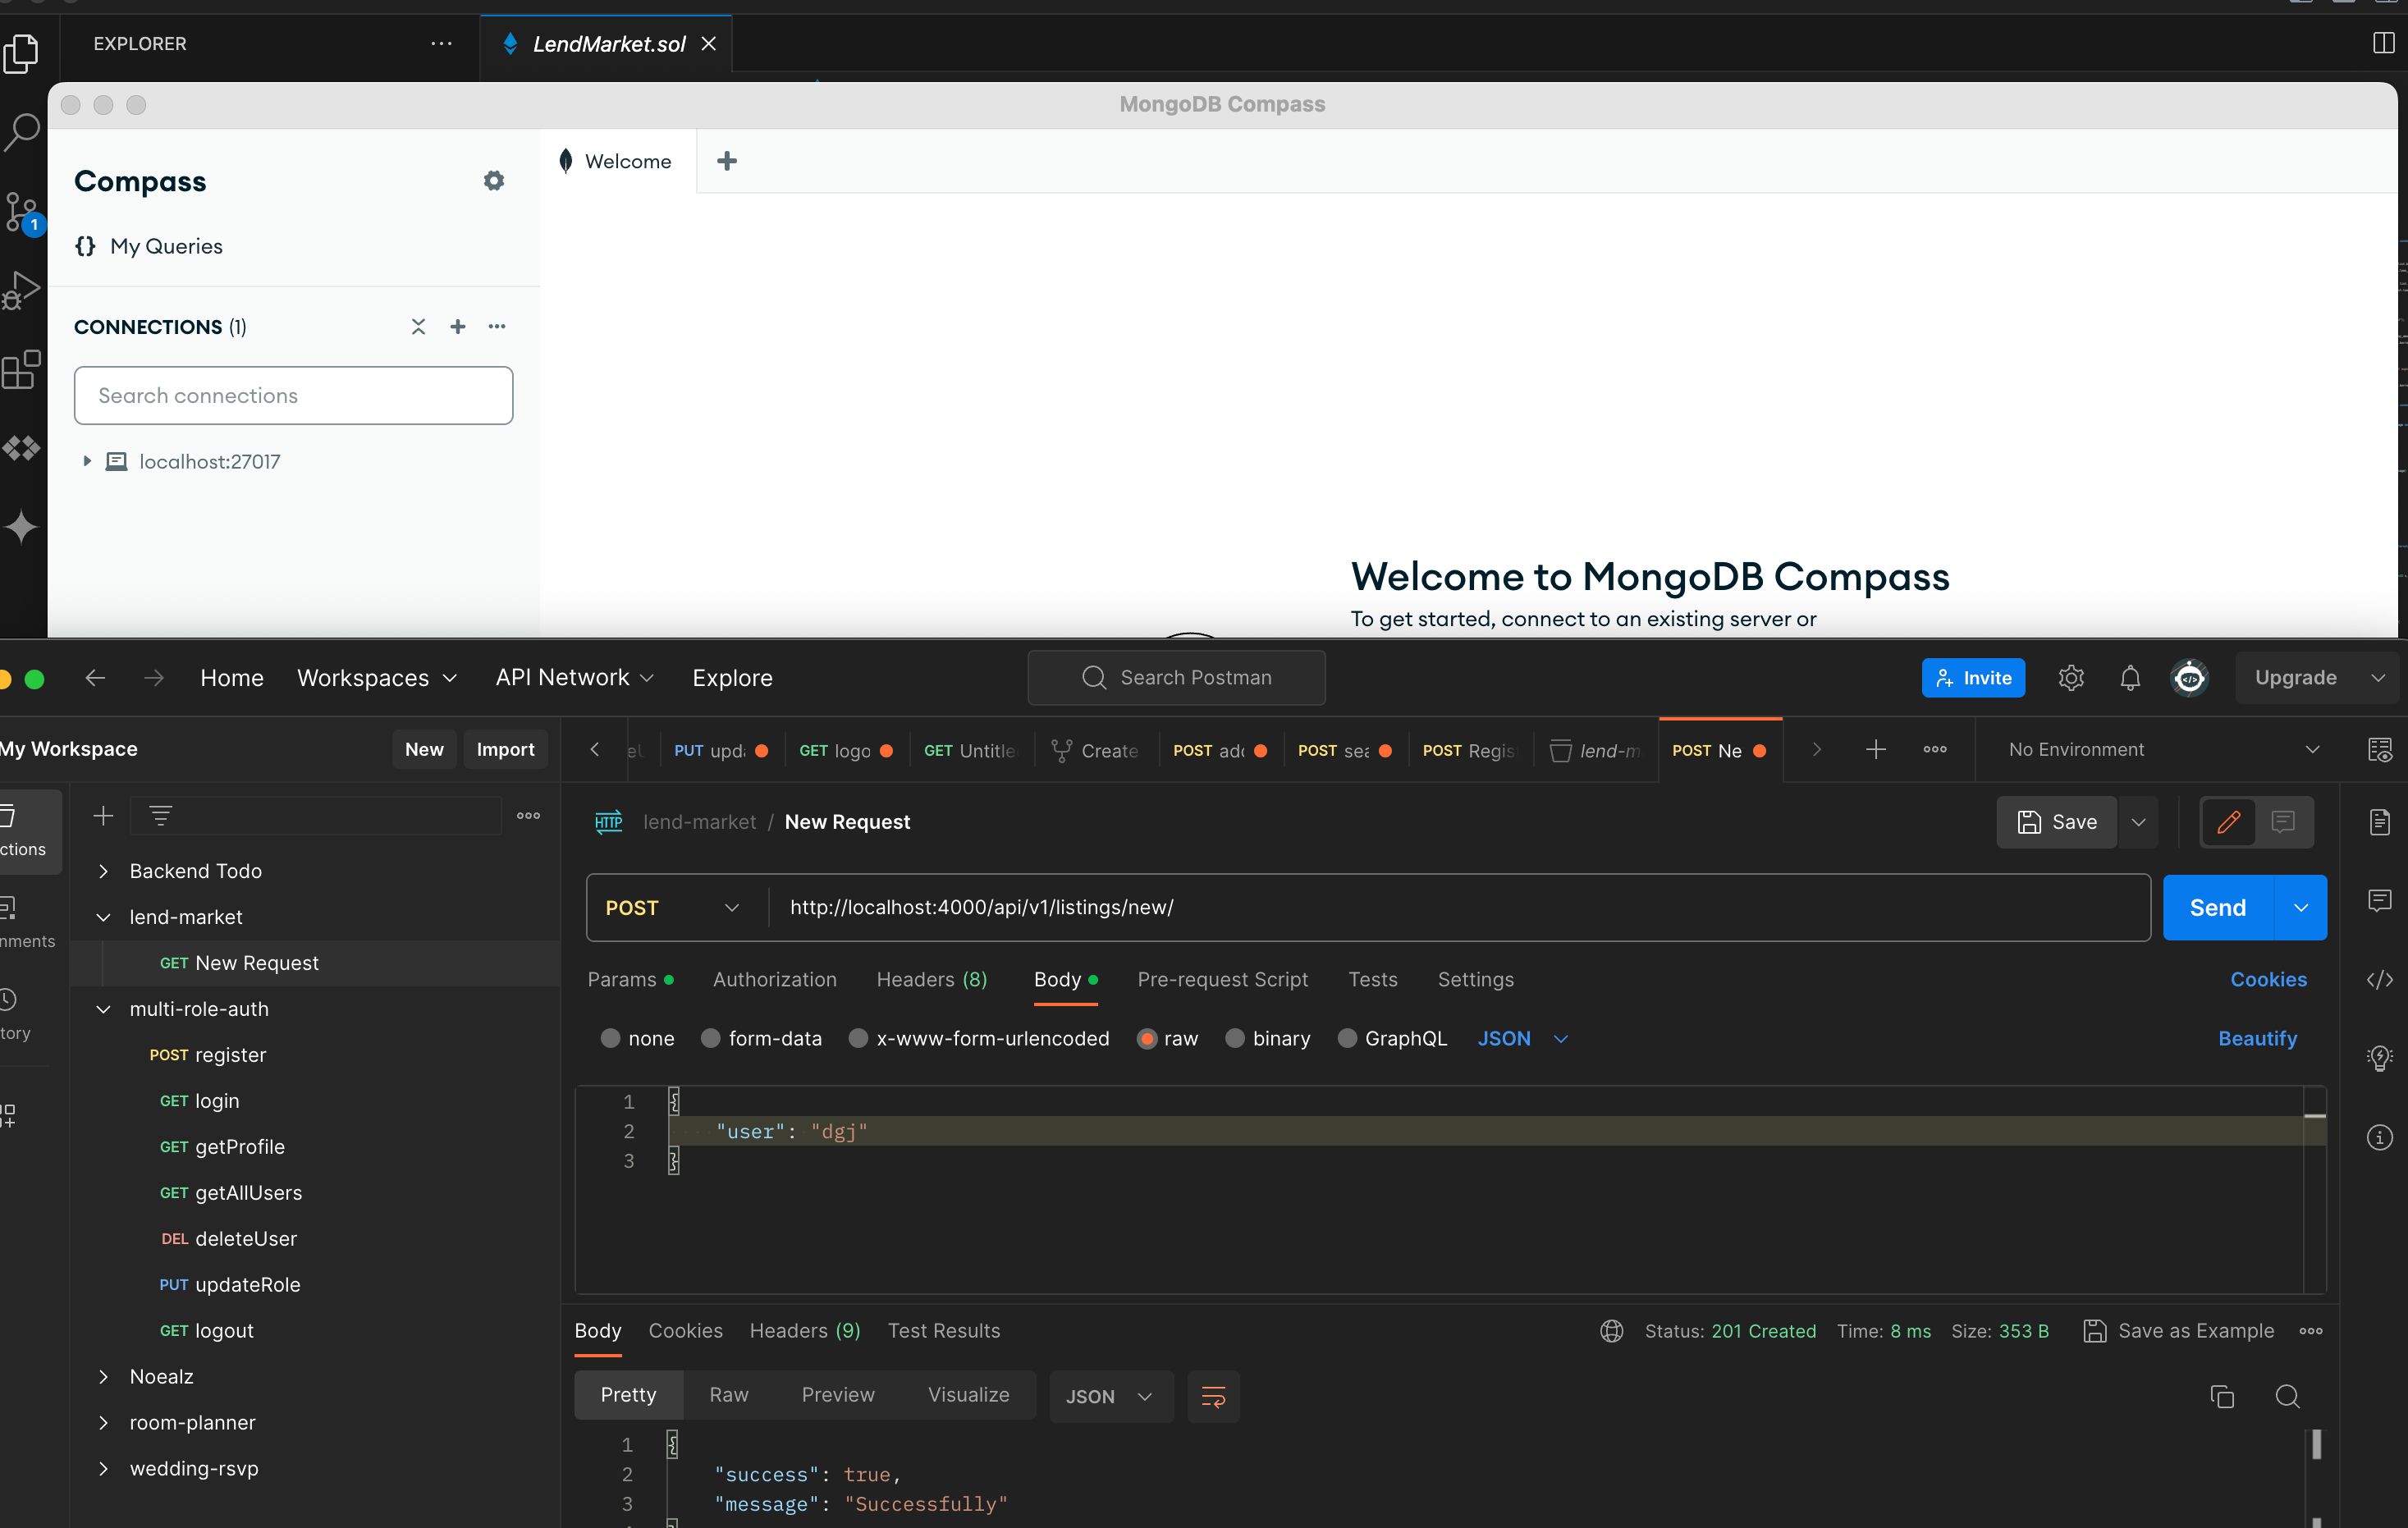Toggle response word wrap icon
This screenshot has height=1528, width=2408.
(x=1213, y=1396)
